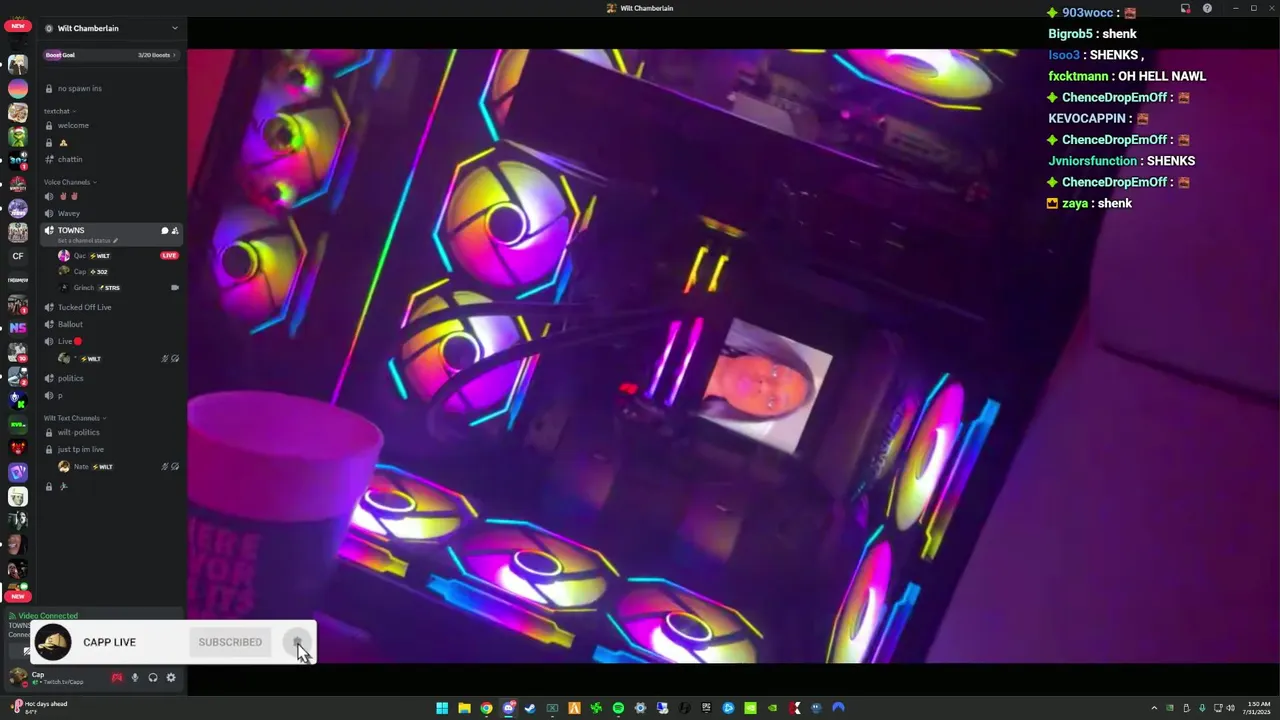Screen dimensions: 1280x720
Task: Open the taskbar volume control
Action: click(1230, 708)
